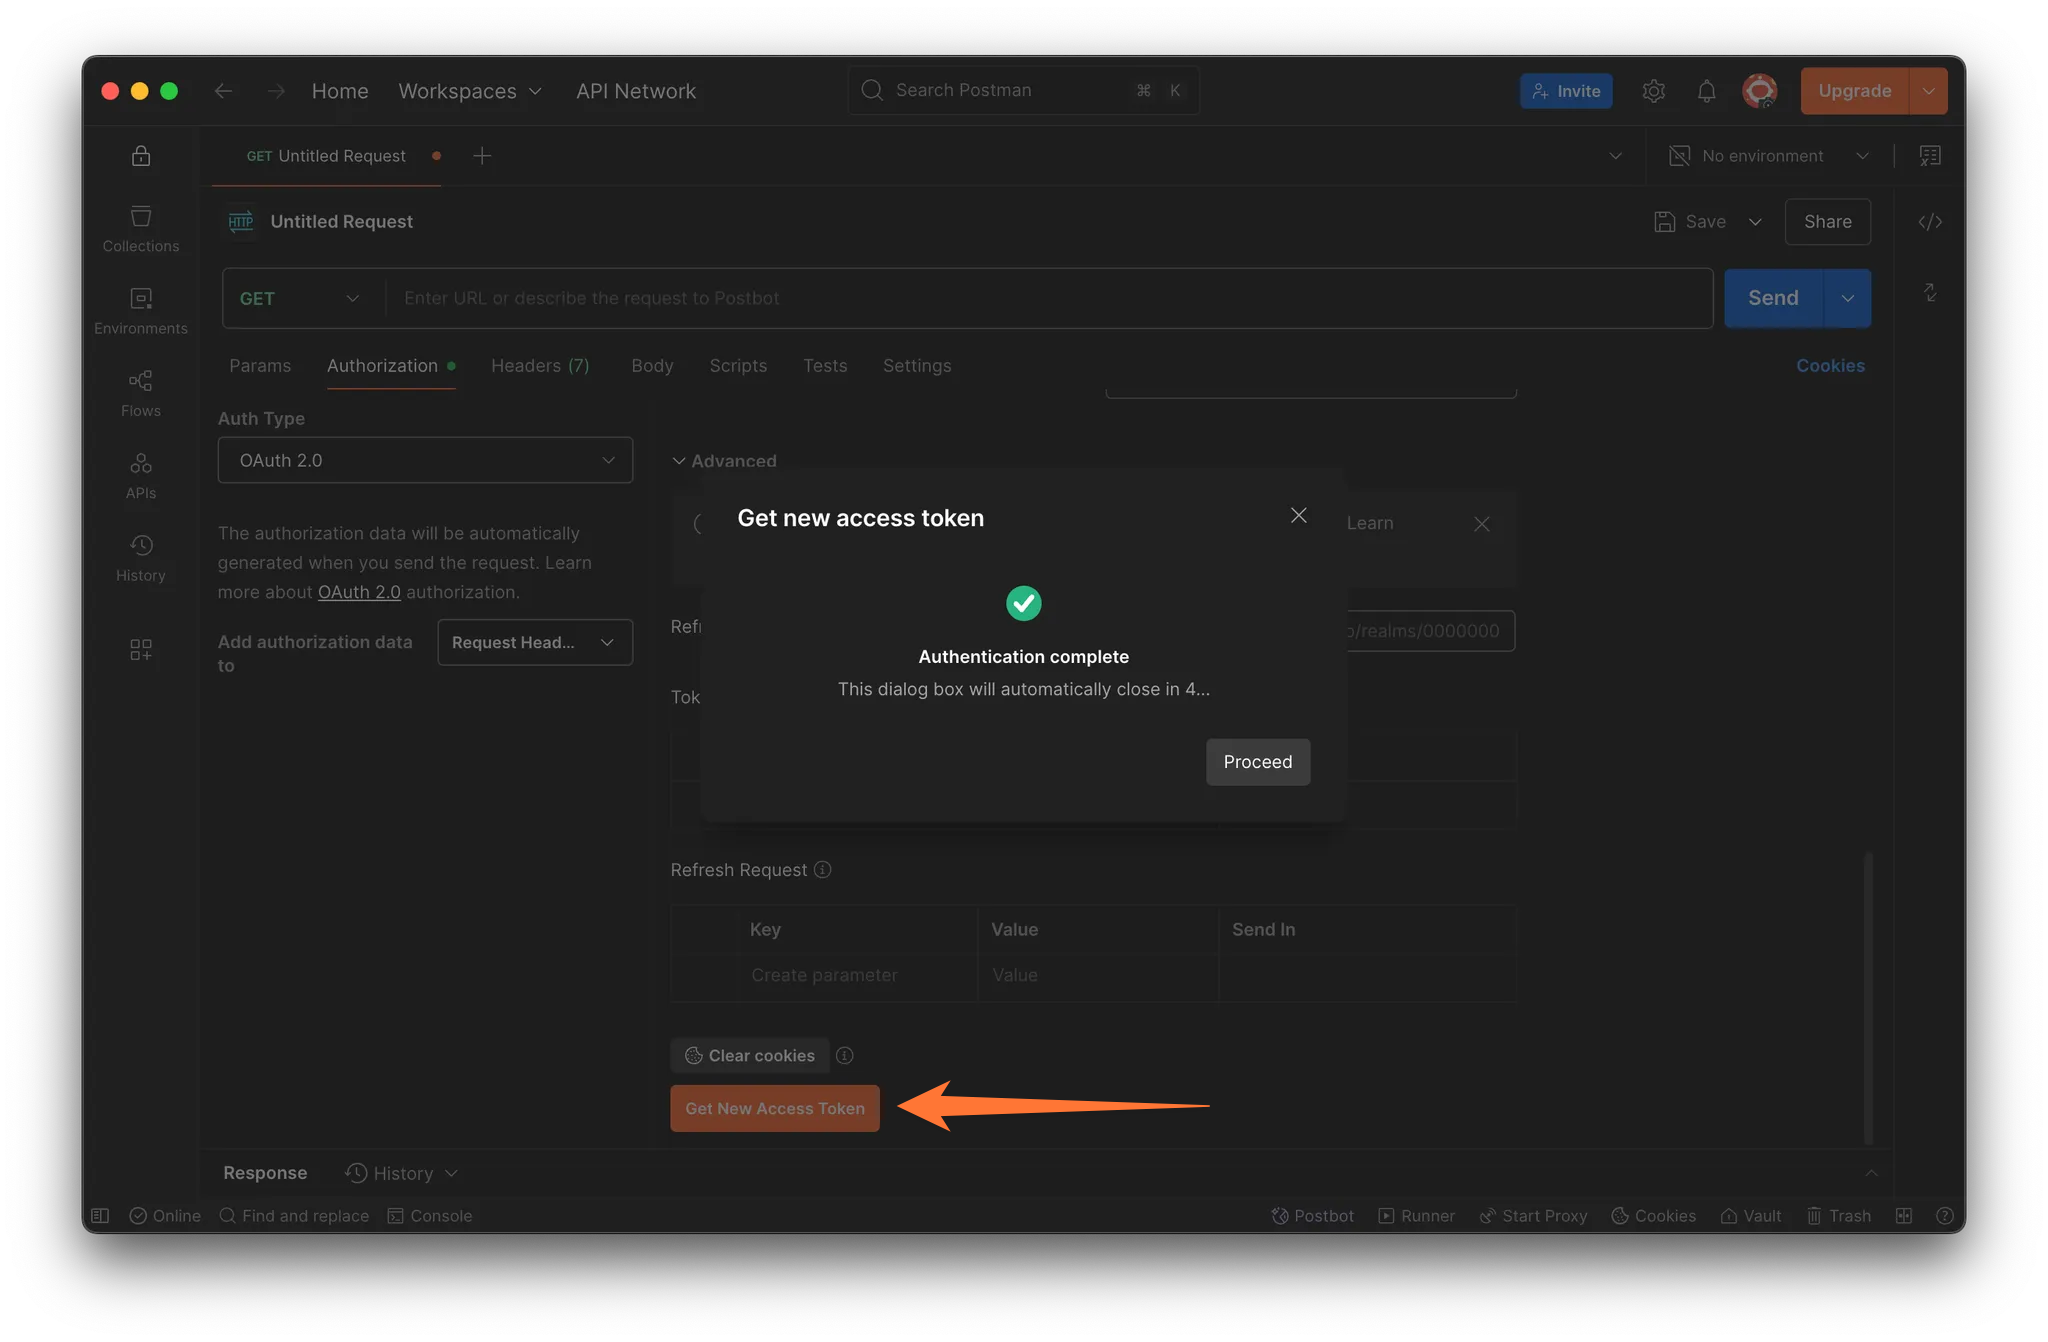Open Postbot from the status bar
Screen dimensions: 2048x1342
tap(1312, 1216)
